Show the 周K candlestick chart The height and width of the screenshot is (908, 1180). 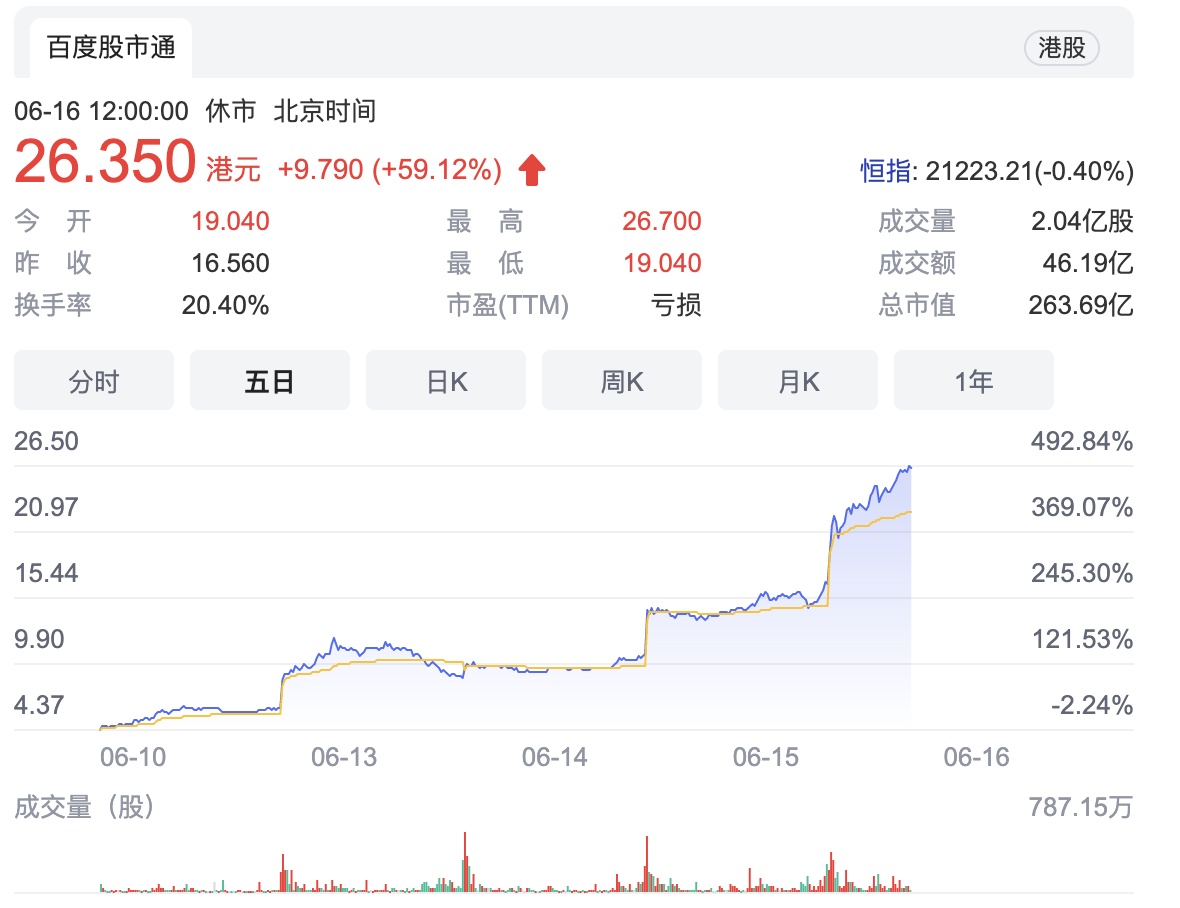[x=622, y=381]
